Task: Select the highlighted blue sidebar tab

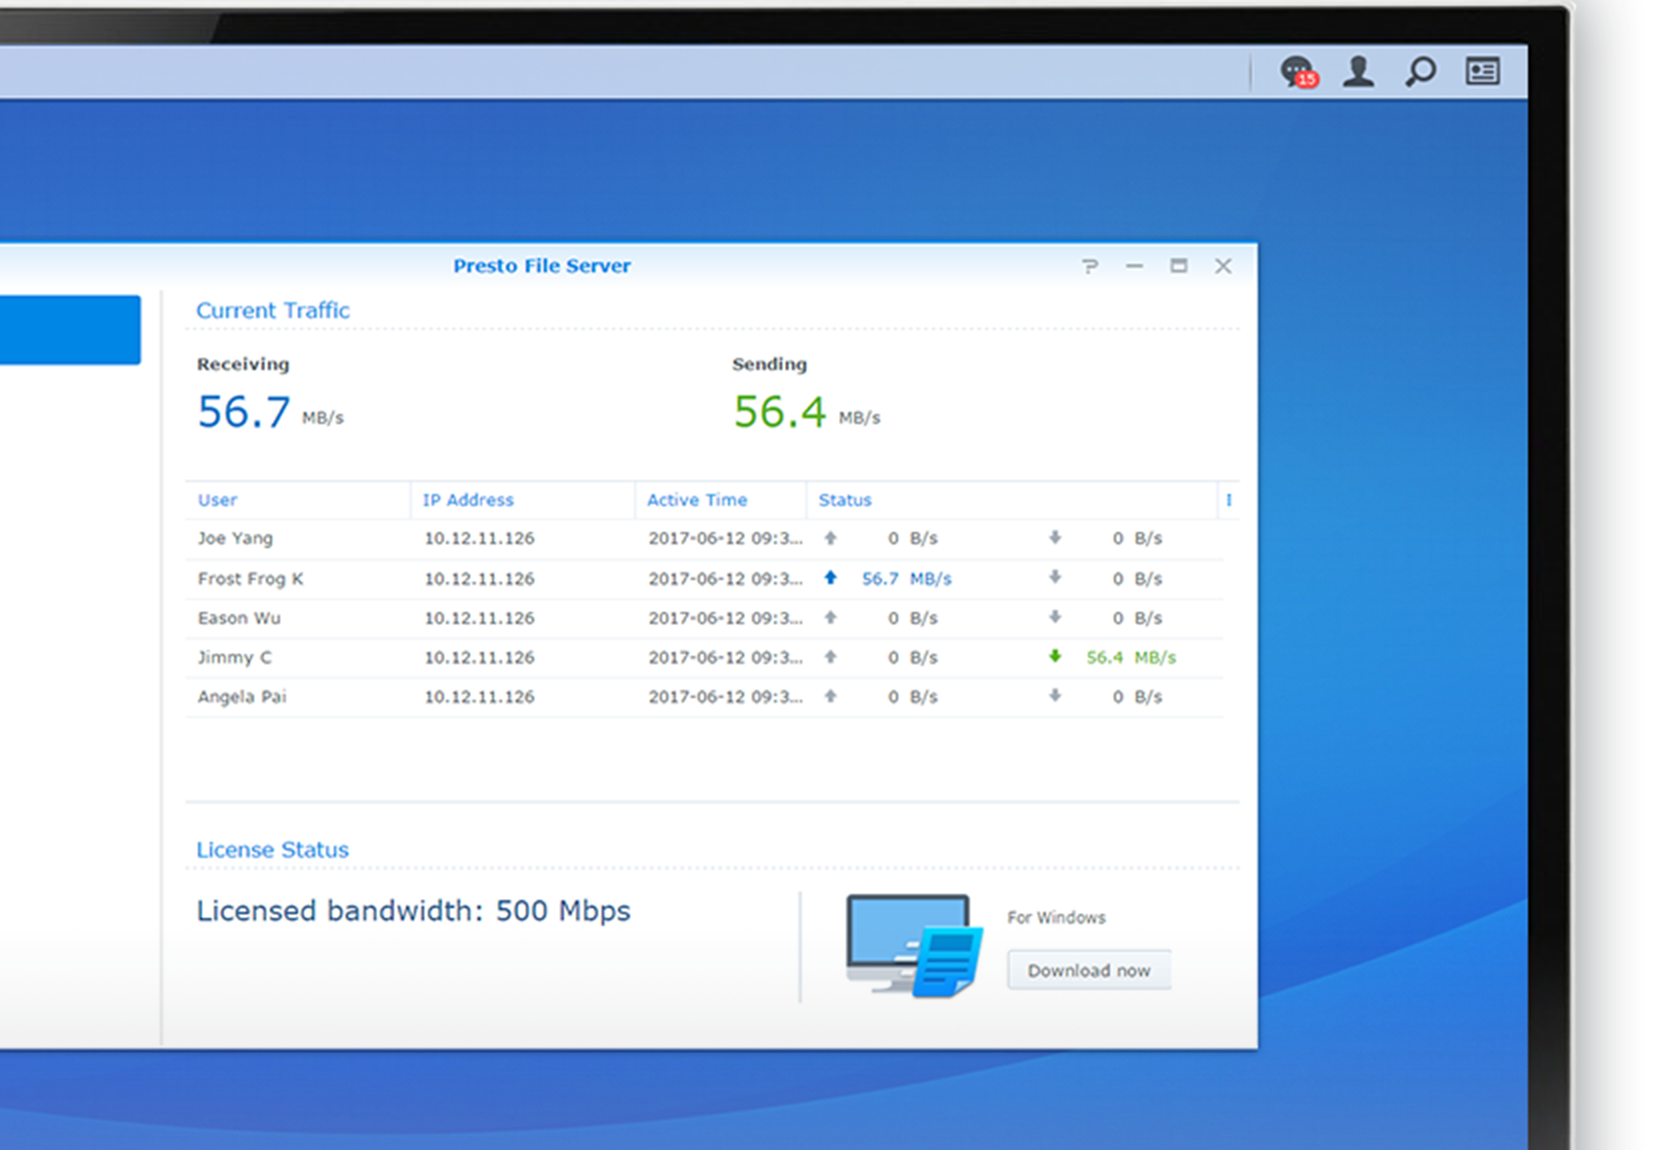Action: 70,329
